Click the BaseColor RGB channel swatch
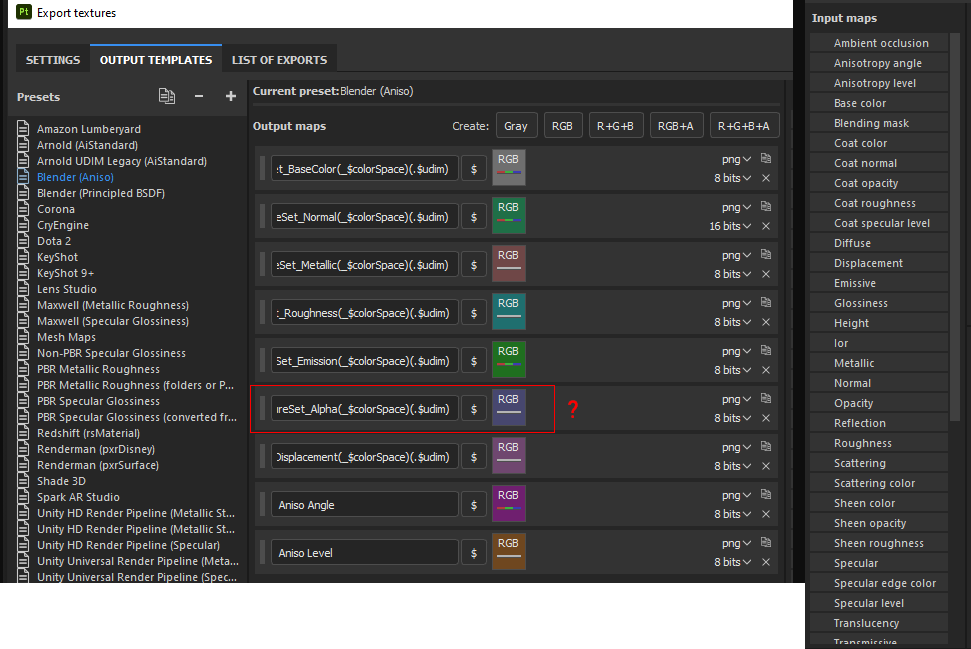971x649 pixels. (x=508, y=167)
